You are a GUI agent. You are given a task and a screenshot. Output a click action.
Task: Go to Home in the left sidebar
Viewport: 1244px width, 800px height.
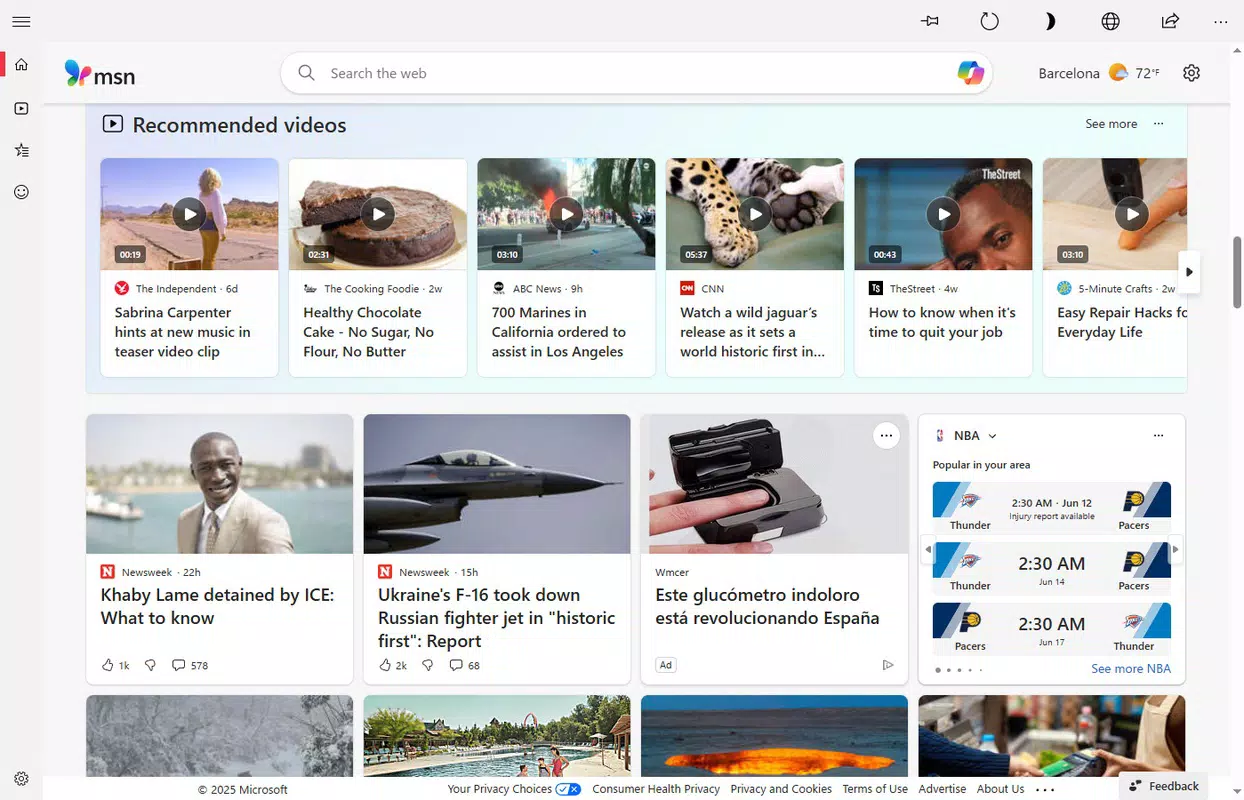(21, 65)
